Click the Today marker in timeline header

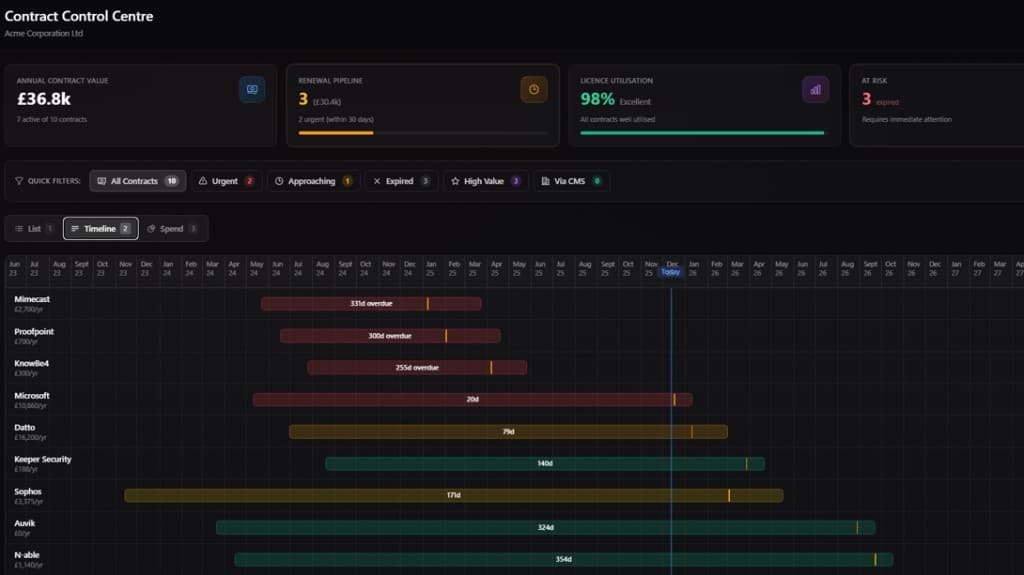pos(671,272)
